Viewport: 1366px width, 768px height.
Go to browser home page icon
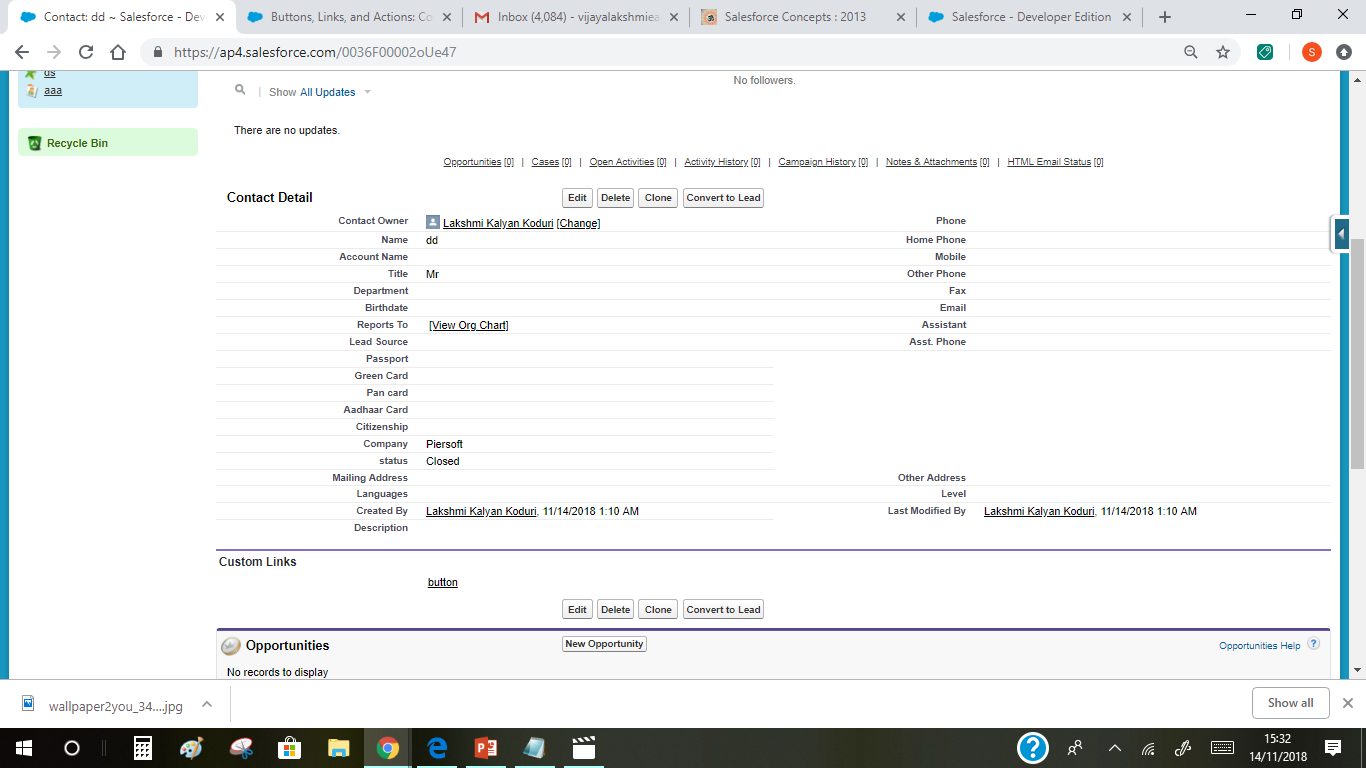pyautogui.click(x=118, y=52)
